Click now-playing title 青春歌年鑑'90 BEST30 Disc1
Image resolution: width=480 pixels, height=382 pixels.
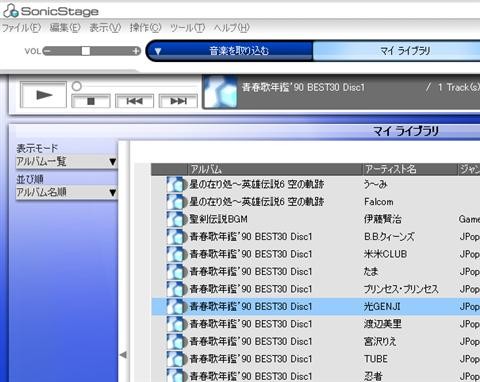[303, 87]
